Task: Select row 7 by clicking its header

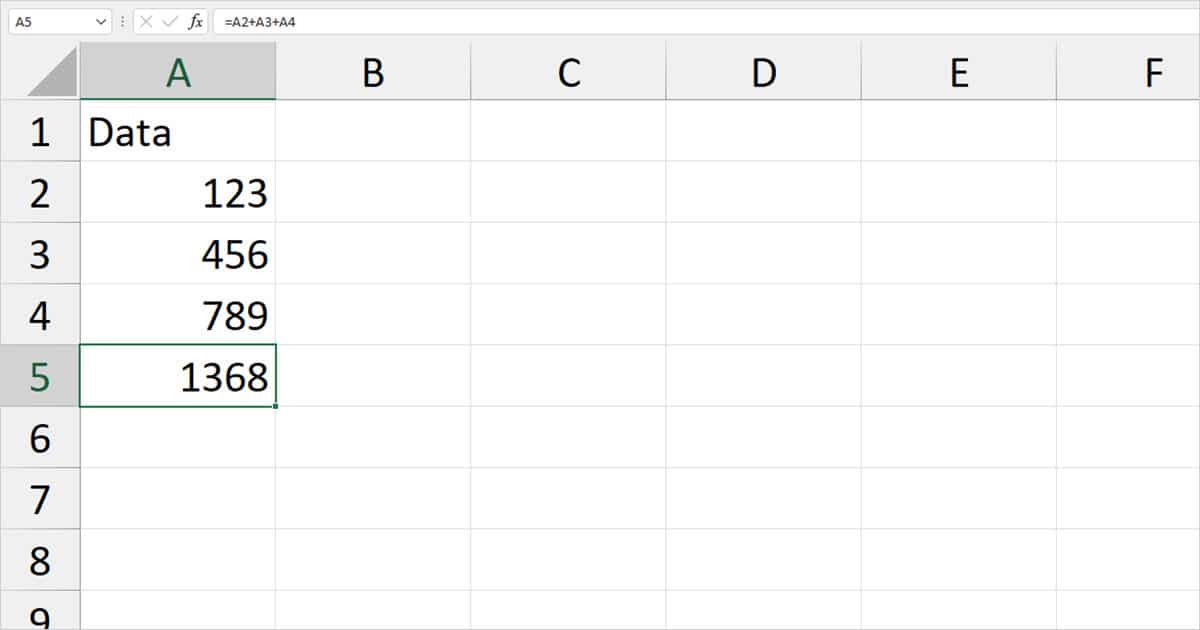Action: tap(40, 498)
